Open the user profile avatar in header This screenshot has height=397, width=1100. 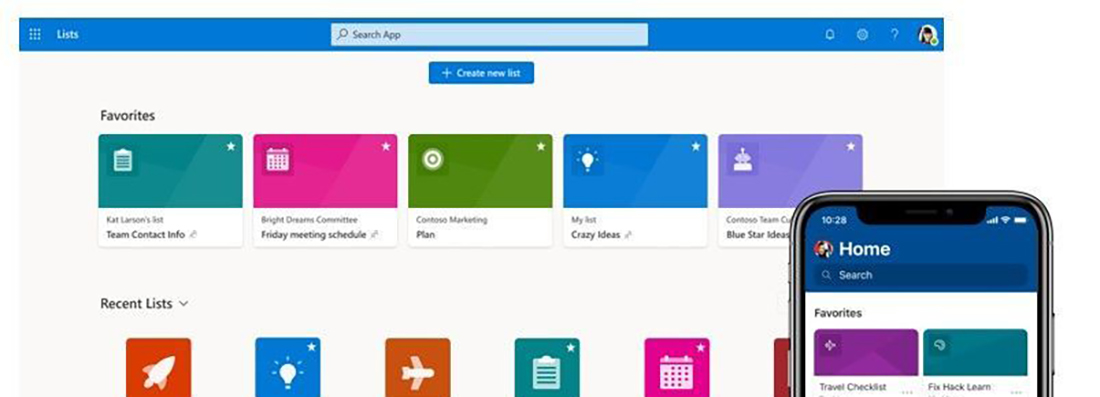click(927, 34)
